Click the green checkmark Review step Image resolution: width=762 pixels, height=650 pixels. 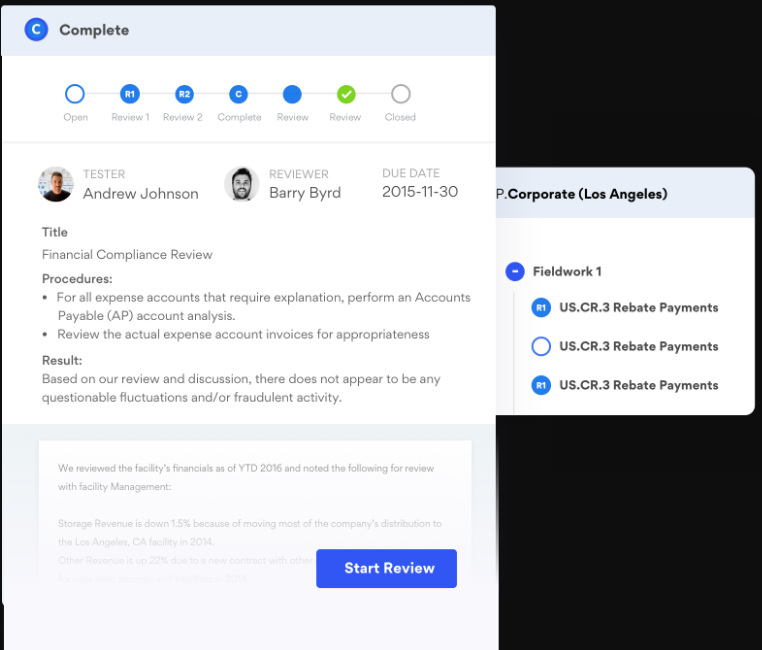tap(346, 94)
